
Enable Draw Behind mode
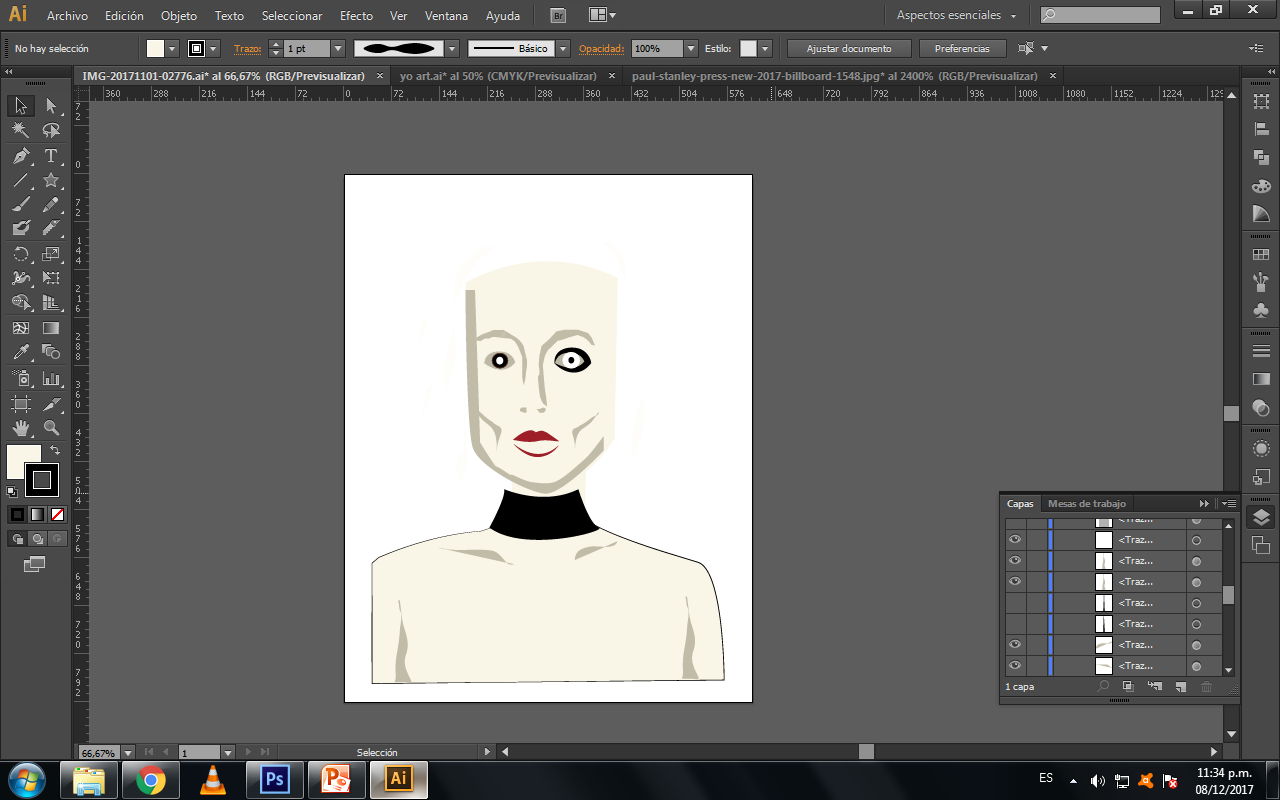[x=37, y=538]
